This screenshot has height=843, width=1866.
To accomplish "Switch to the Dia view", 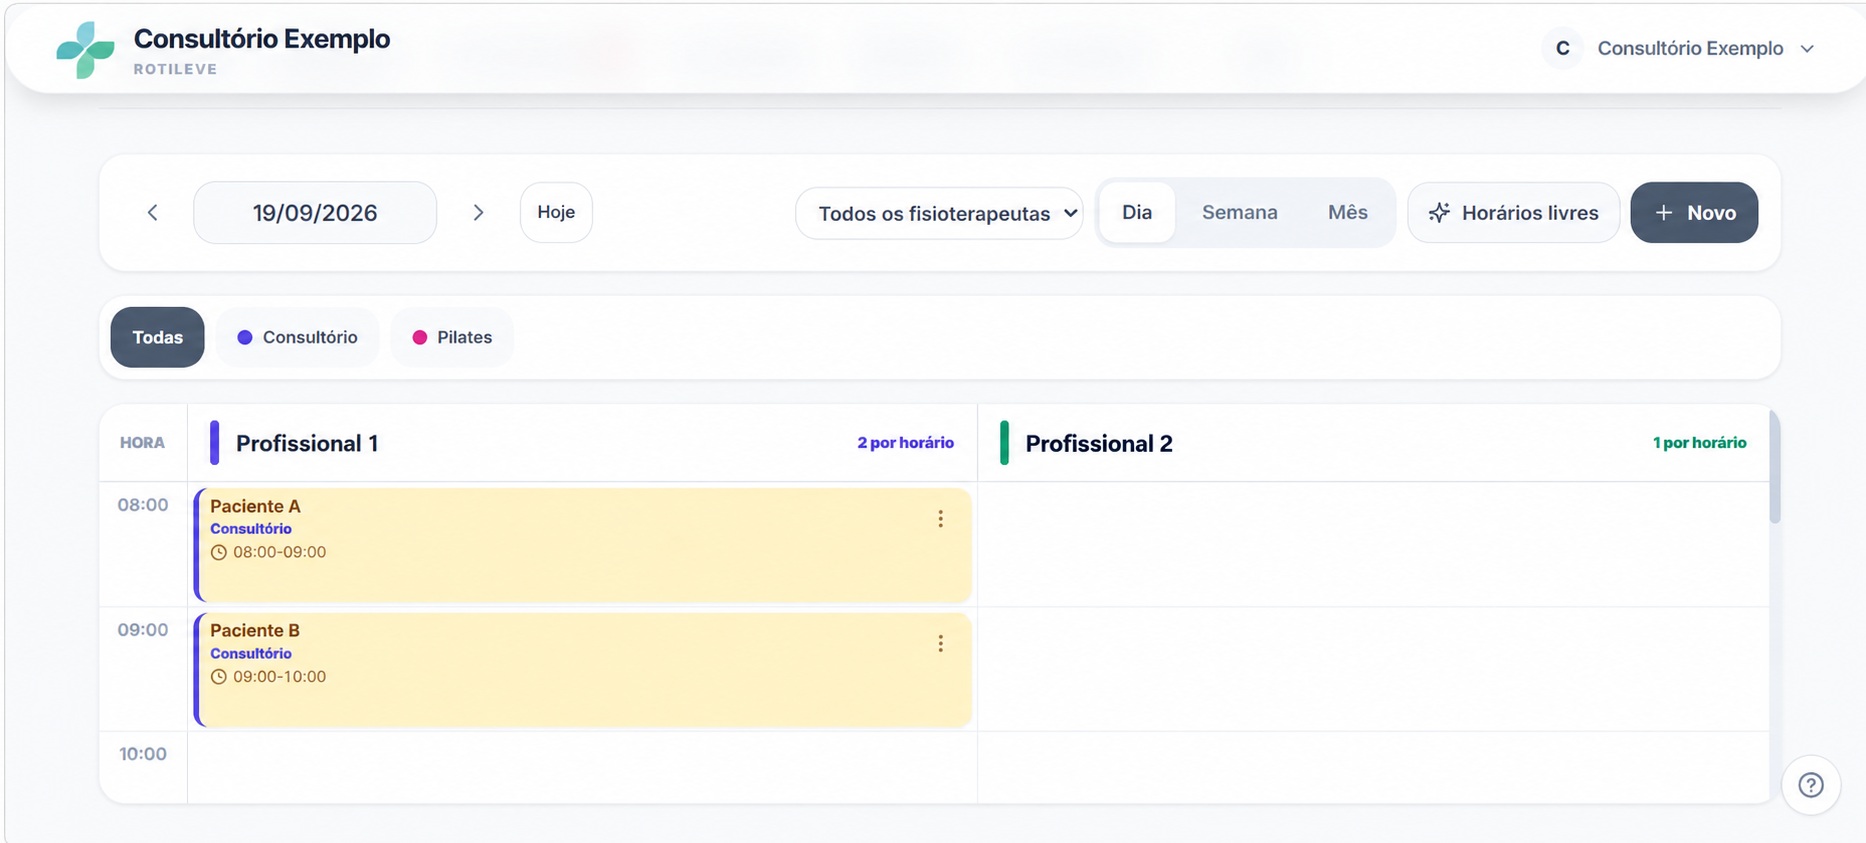I will tap(1137, 212).
